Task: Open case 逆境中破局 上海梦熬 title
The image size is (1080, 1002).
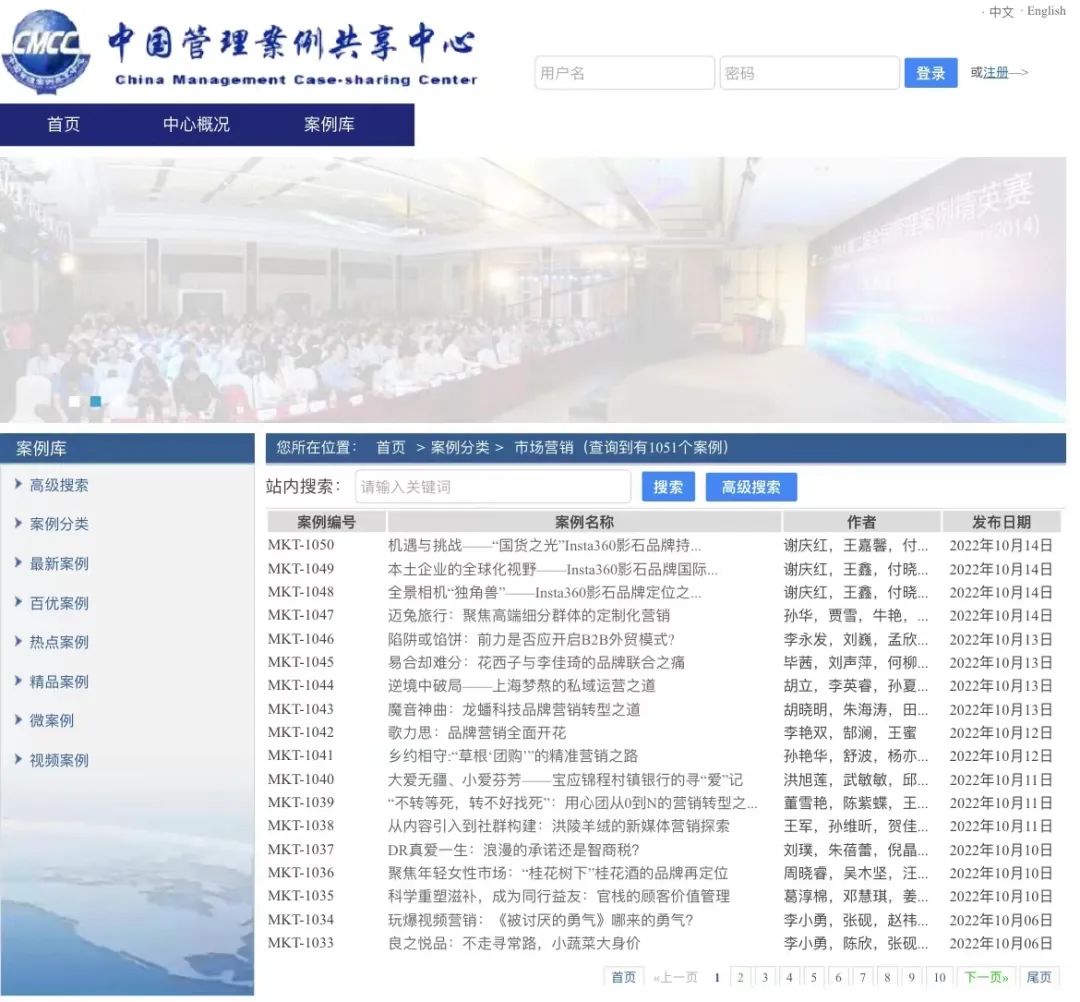Action: click(521, 686)
